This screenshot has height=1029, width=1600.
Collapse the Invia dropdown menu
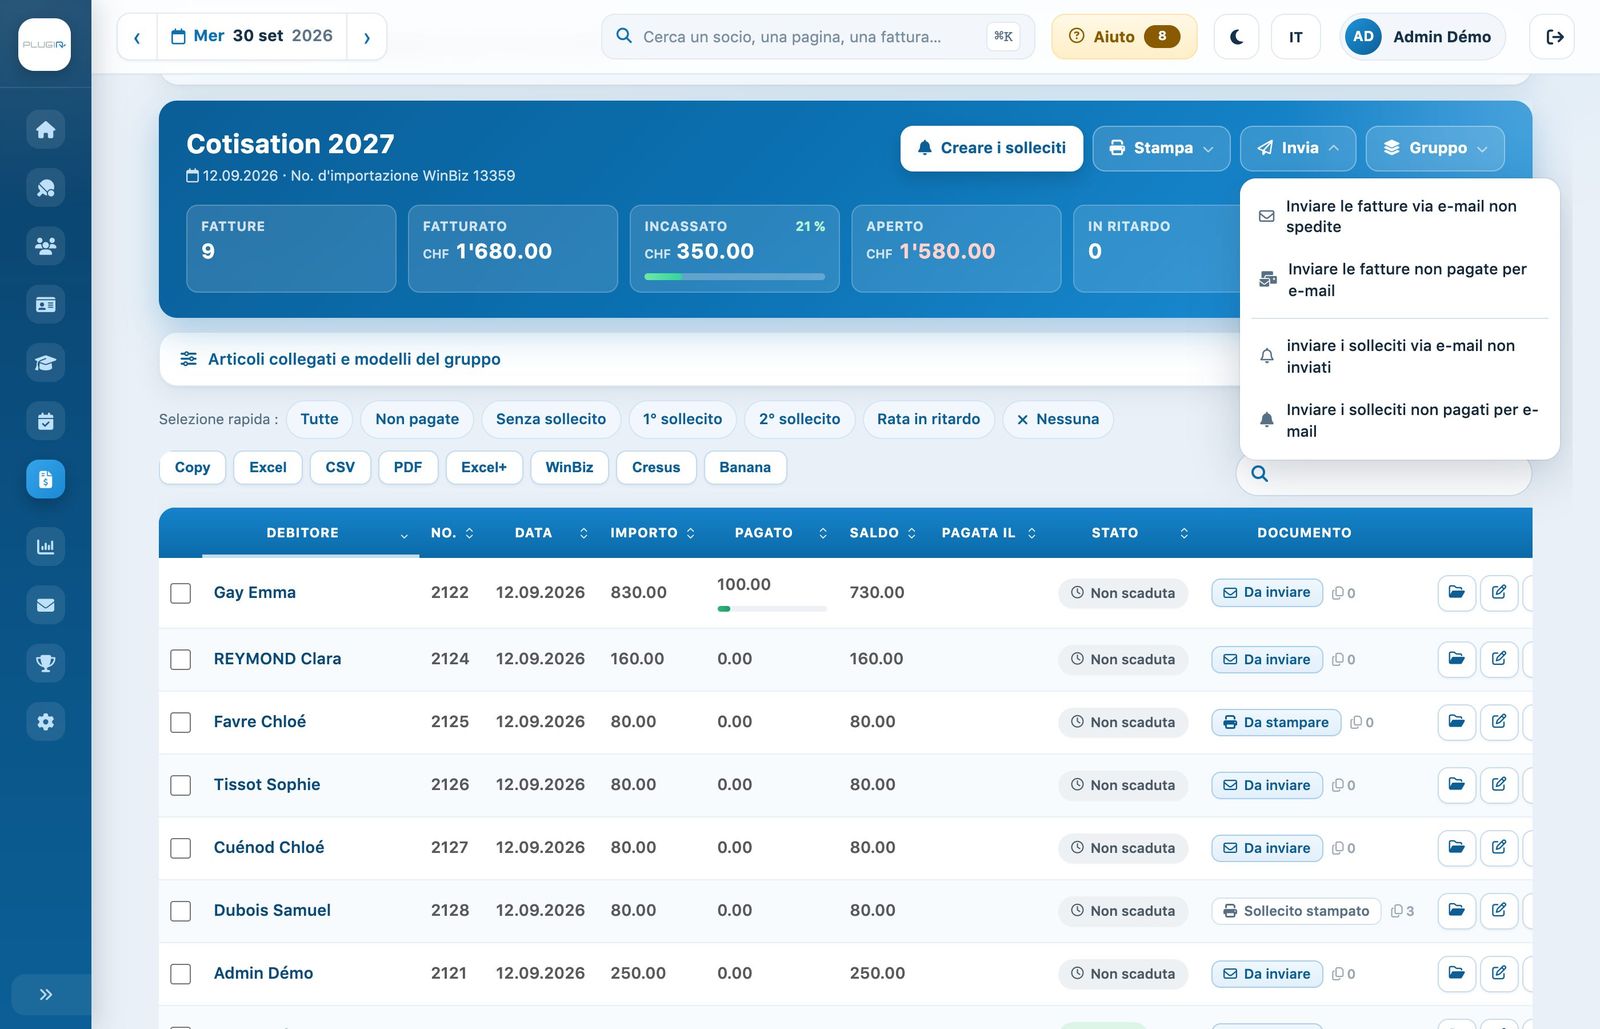pos(1298,148)
